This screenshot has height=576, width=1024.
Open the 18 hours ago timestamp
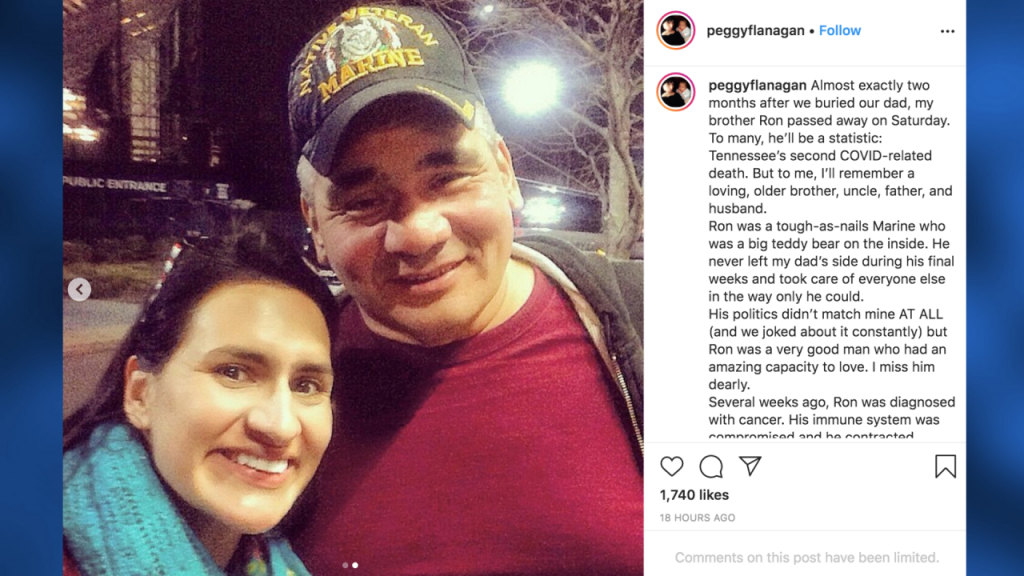click(x=697, y=518)
